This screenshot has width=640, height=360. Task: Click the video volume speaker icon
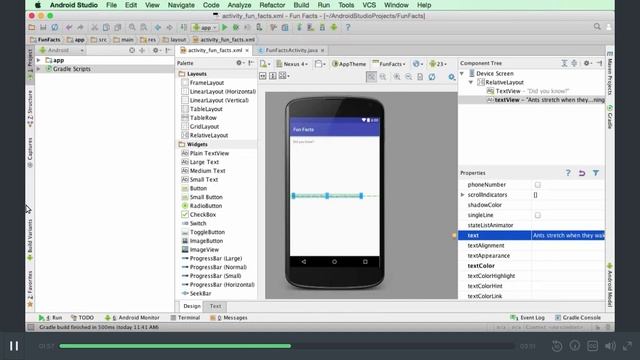[610, 346]
